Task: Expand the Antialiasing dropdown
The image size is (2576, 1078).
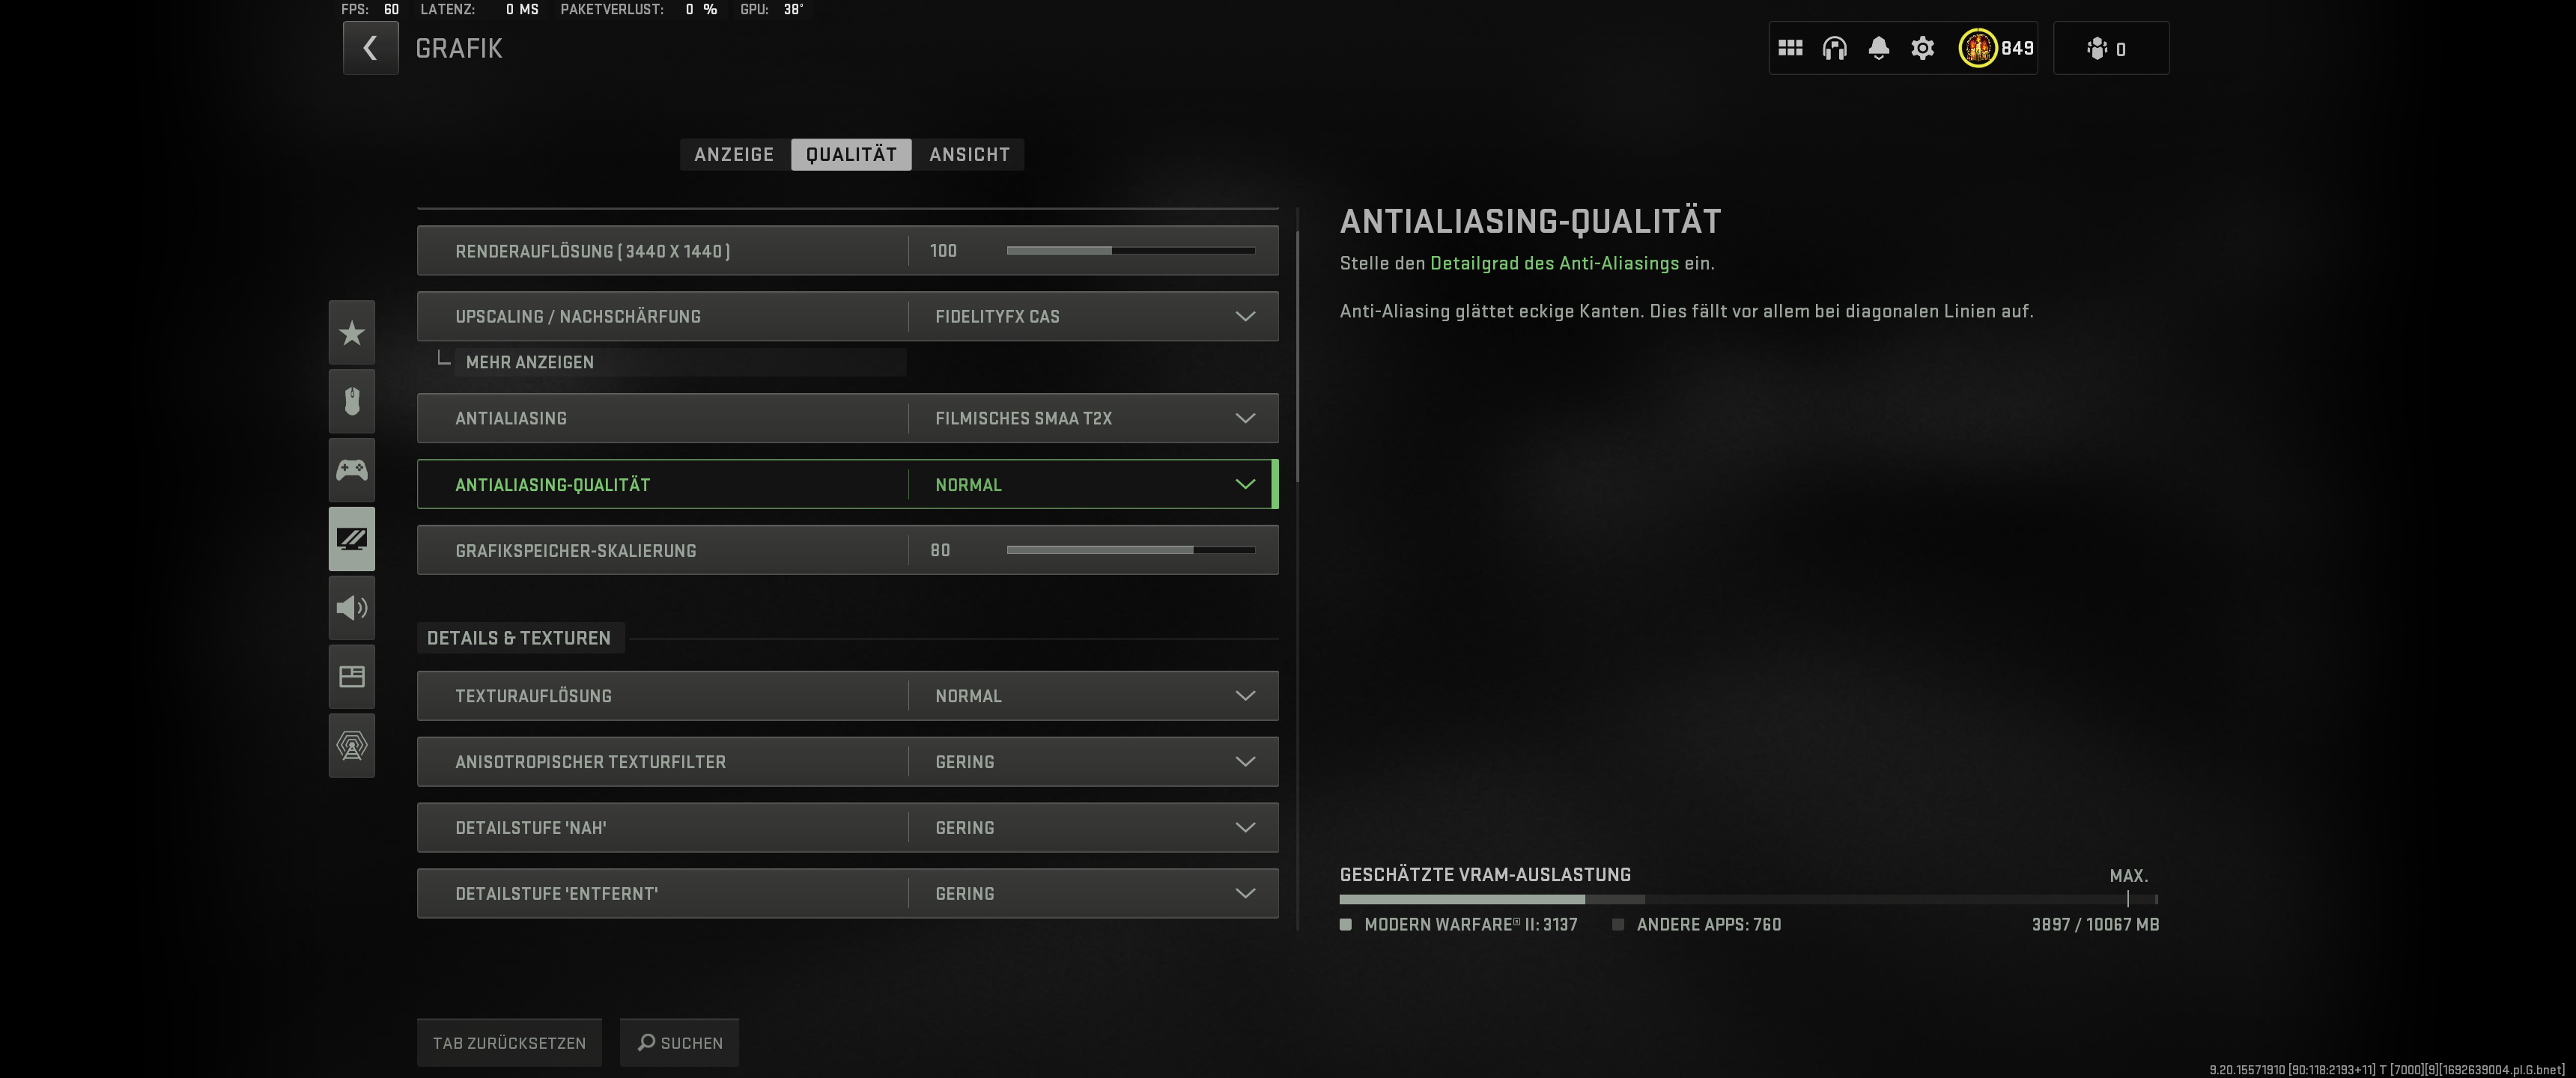Action: [x=1244, y=418]
